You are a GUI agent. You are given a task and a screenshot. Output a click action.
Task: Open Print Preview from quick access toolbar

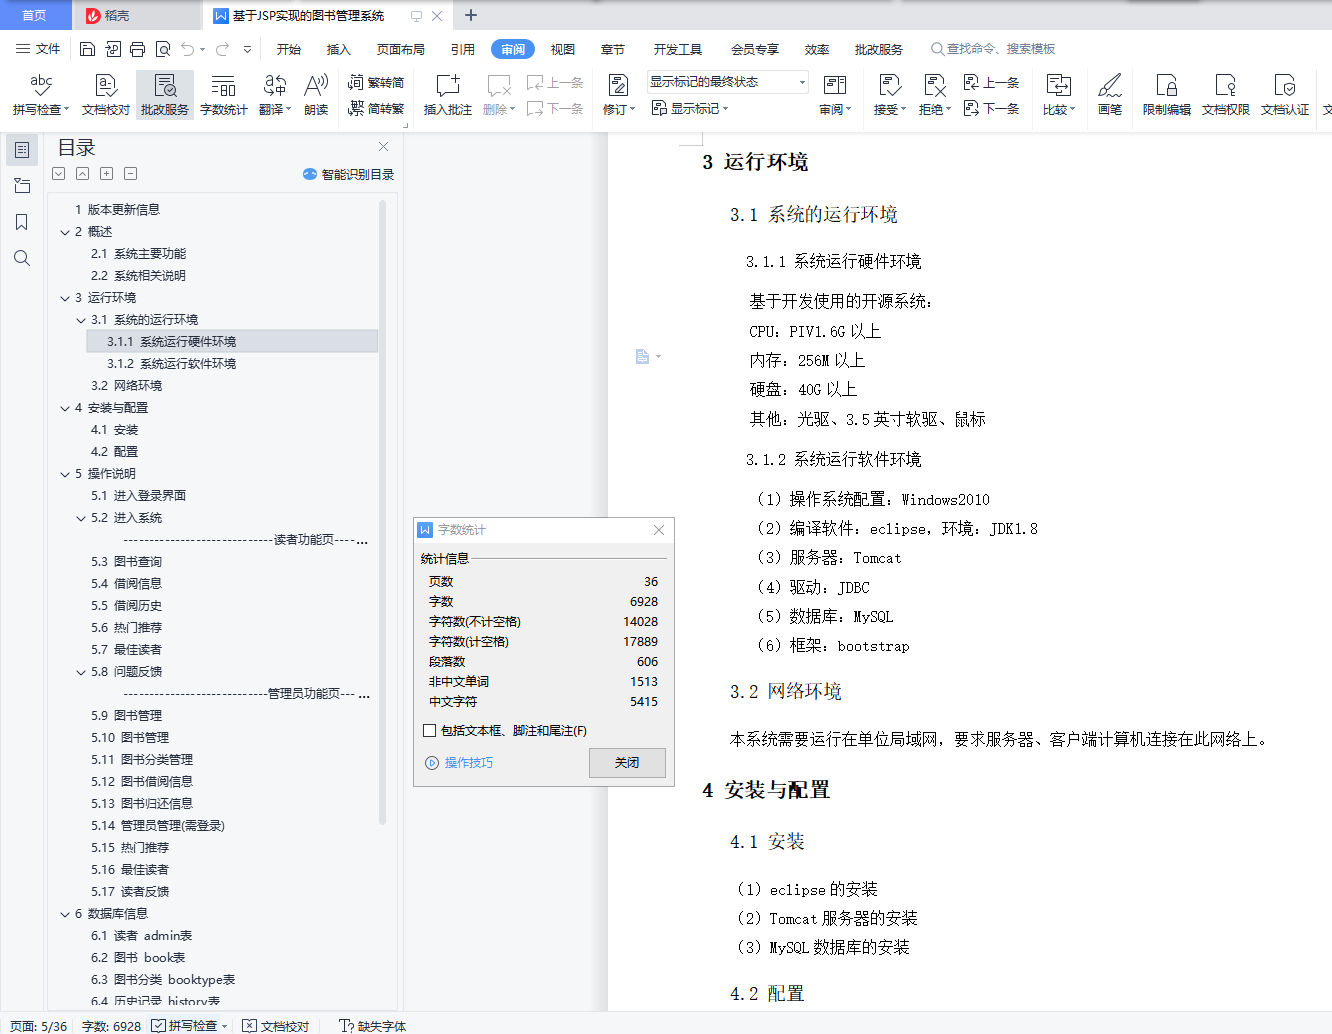point(162,49)
